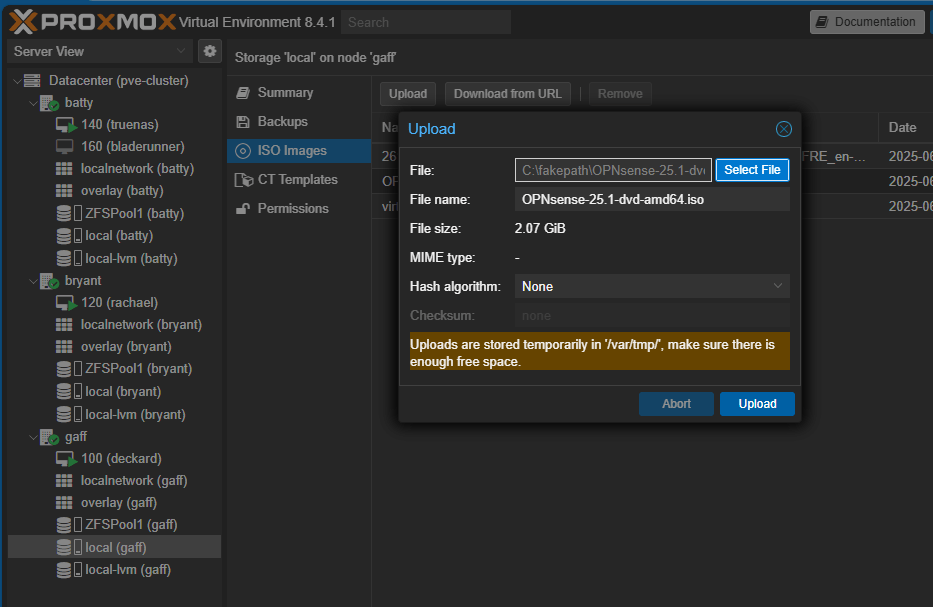Viewport: 933px width, 607px height.
Task: Click the gear icon beside Server View
Action: pos(209,51)
